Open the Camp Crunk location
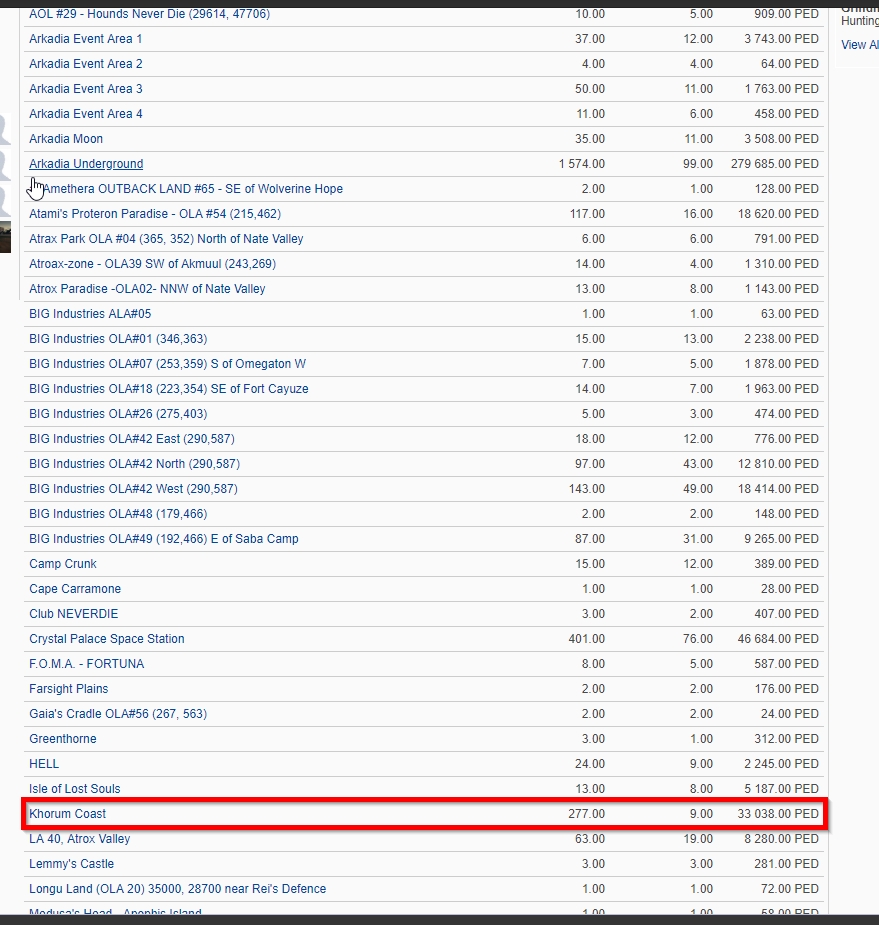Viewport: 879px width, 925px height. pos(63,564)
